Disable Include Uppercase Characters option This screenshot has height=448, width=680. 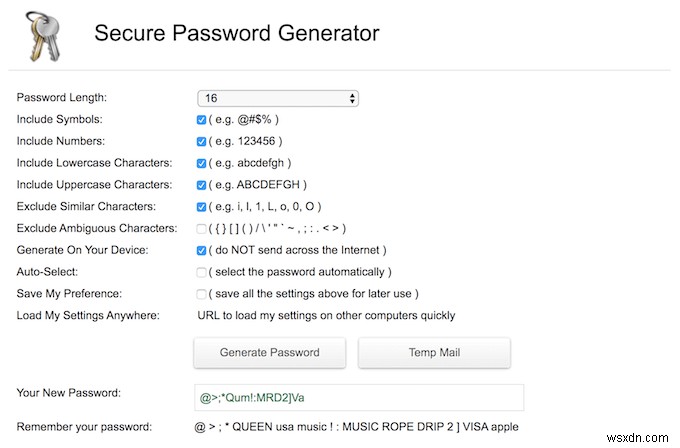click(202, 185)
